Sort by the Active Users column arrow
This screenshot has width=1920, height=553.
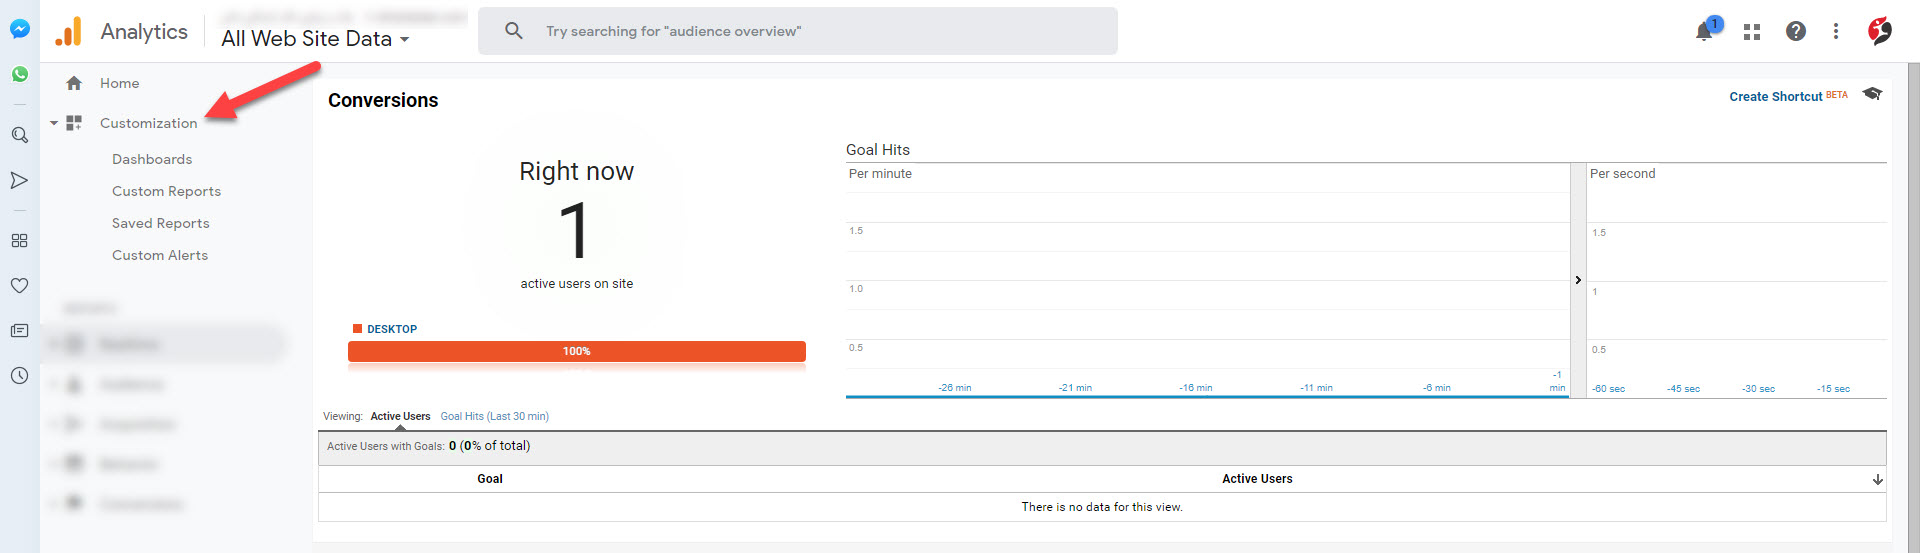click(1877, 479)
